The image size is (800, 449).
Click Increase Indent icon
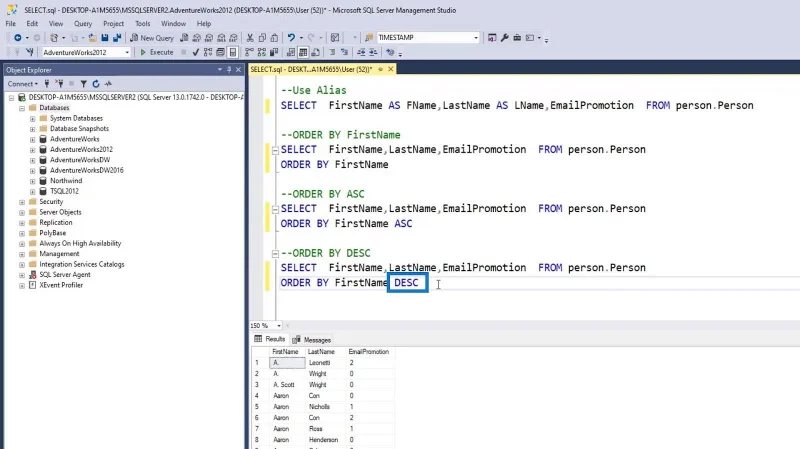point(373,52)
